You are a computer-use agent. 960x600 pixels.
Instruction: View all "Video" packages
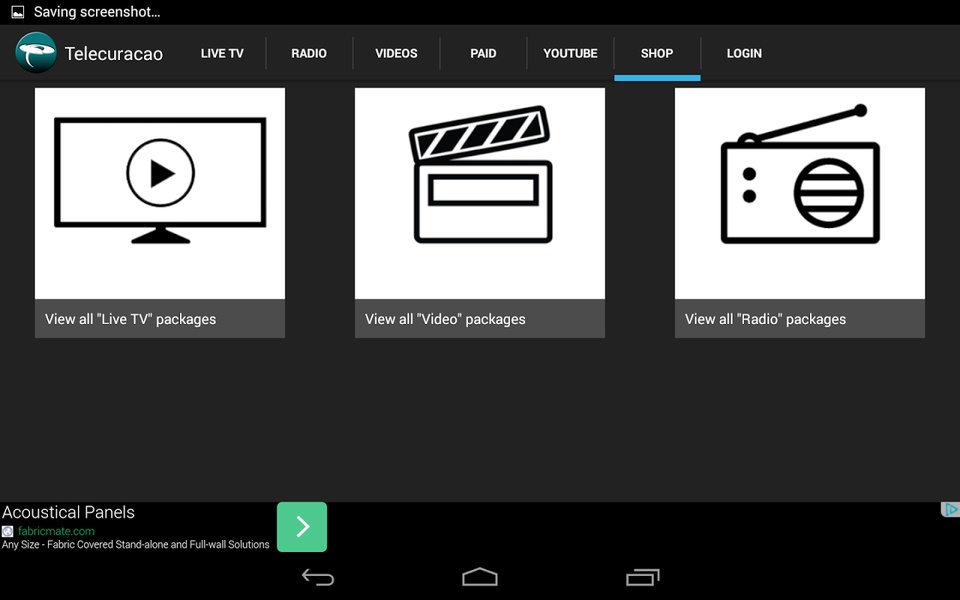click(x=480, y=319)
